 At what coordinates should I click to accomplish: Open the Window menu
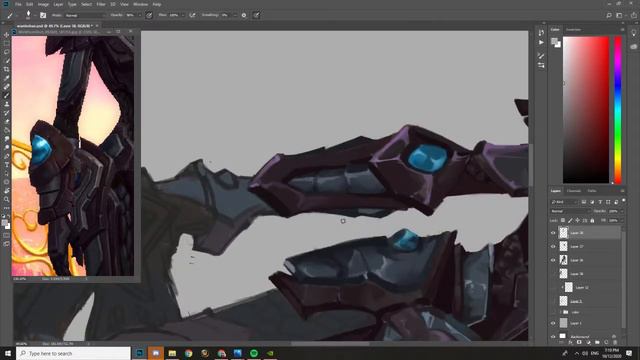[140, 4]
